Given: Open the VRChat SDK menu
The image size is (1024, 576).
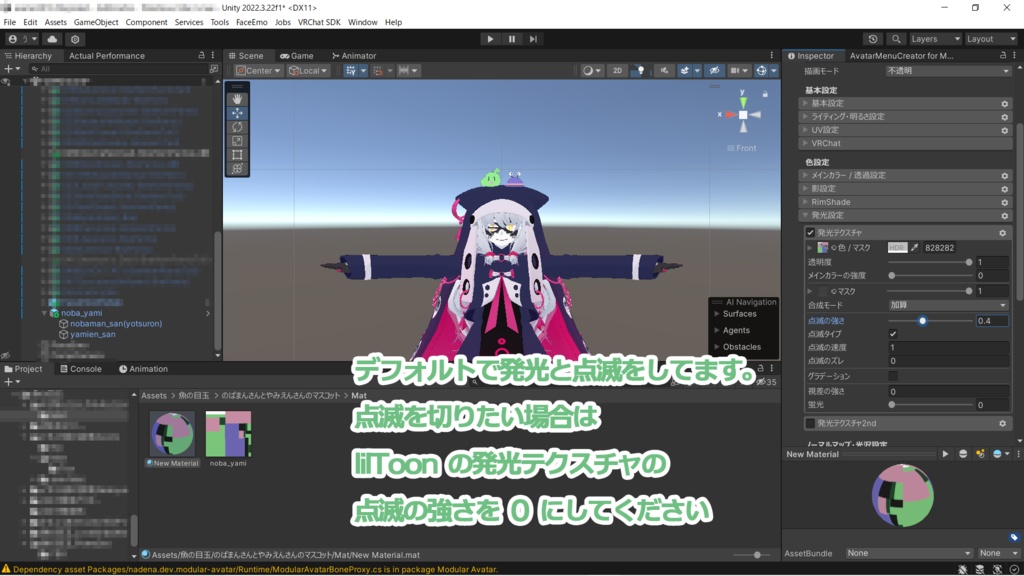Looking at the screenshot, I should click(318, 21).
